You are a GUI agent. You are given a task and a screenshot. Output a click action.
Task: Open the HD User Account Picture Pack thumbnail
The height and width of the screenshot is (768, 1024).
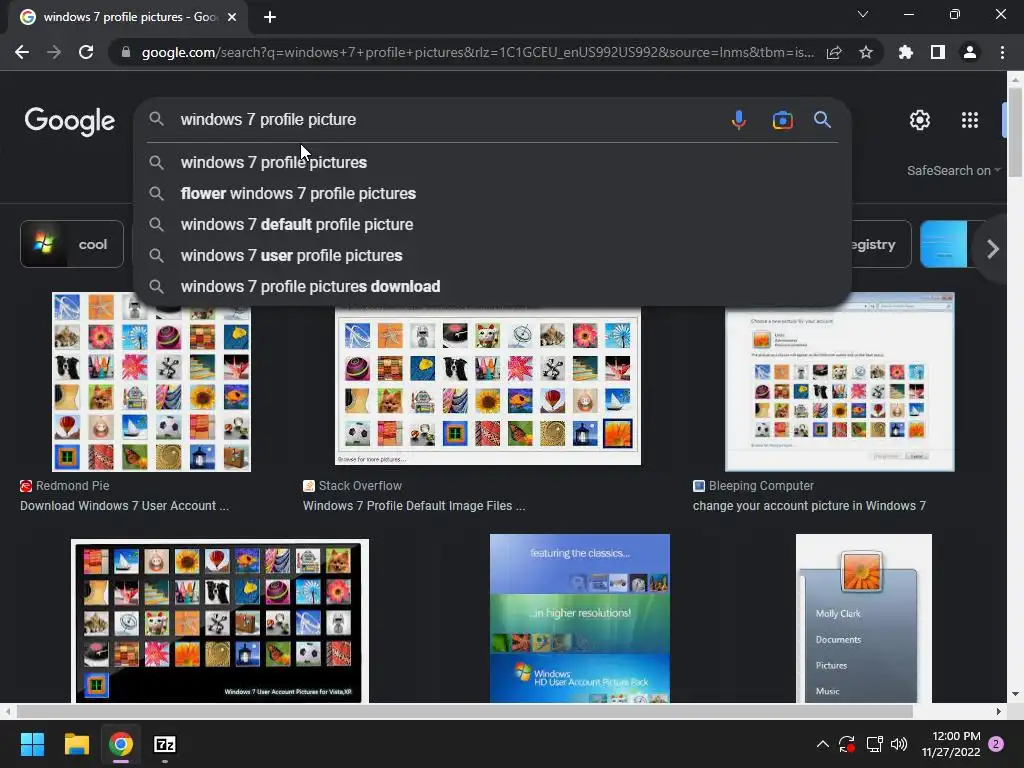point(580,618)
